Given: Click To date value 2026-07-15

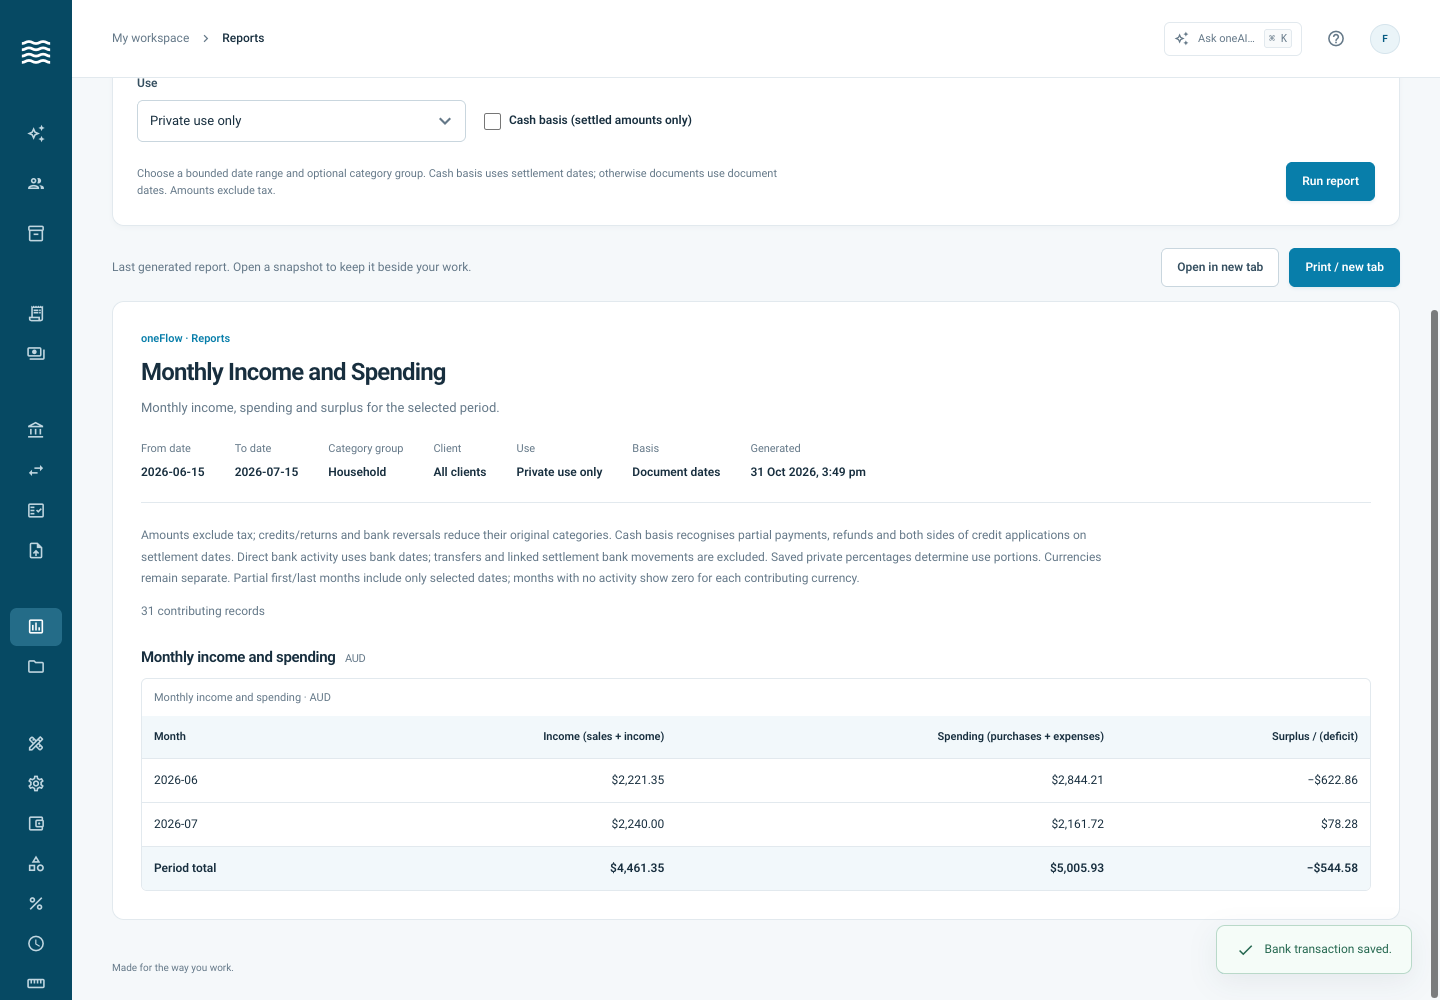Looking at the screenshot, I should pos(267,472).
